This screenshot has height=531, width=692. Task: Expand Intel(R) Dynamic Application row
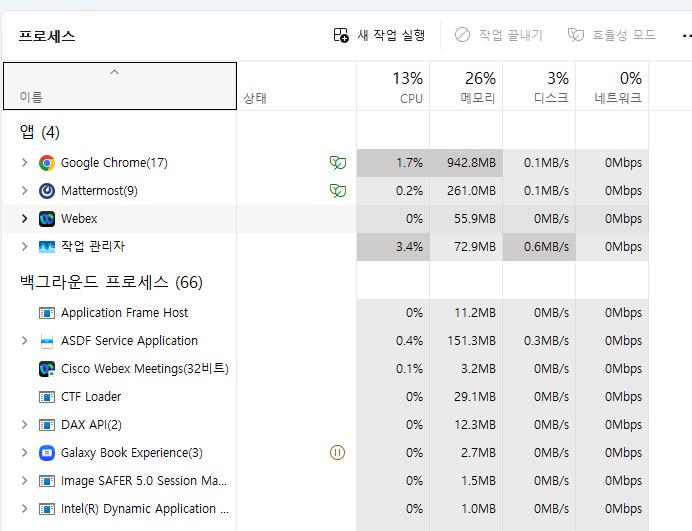point(25,508)
